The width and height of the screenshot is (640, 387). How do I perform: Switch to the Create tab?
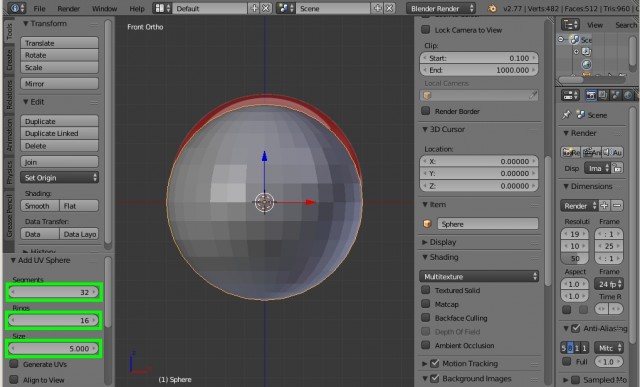9,60
